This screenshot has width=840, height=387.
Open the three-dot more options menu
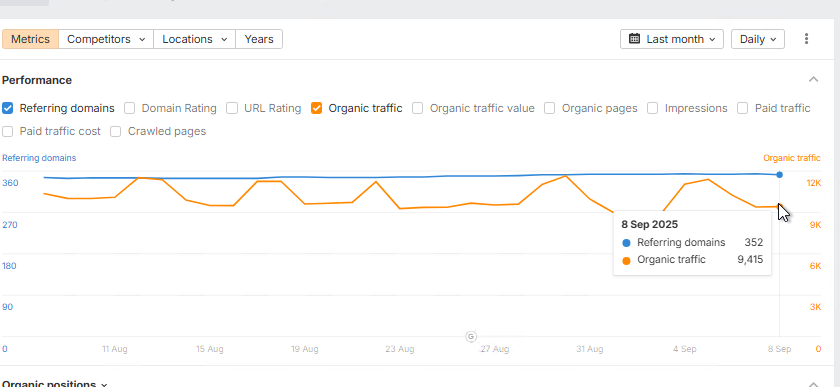tap(806, 39)
